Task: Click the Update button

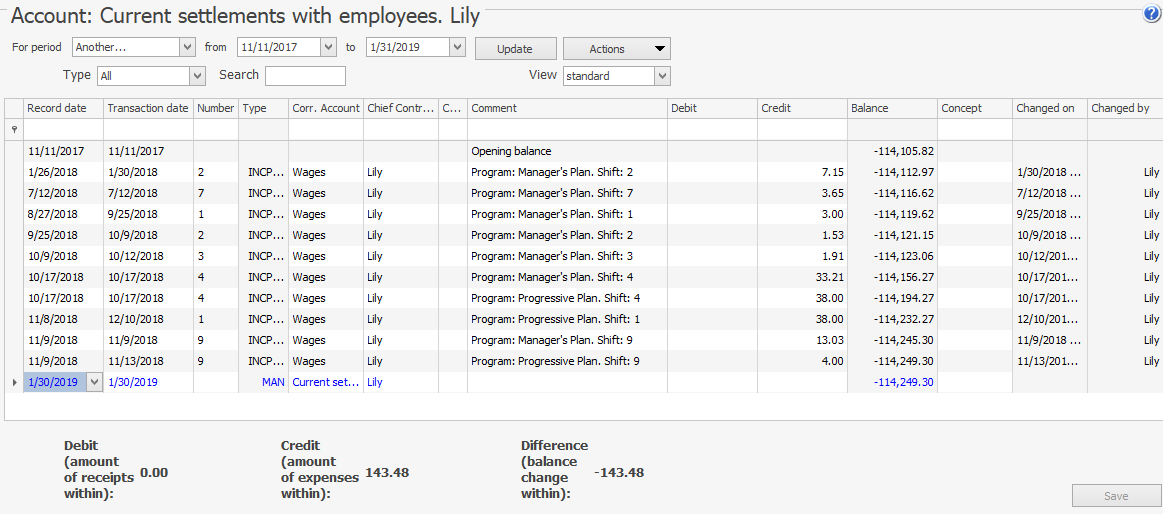Action: tap(514, 49)
